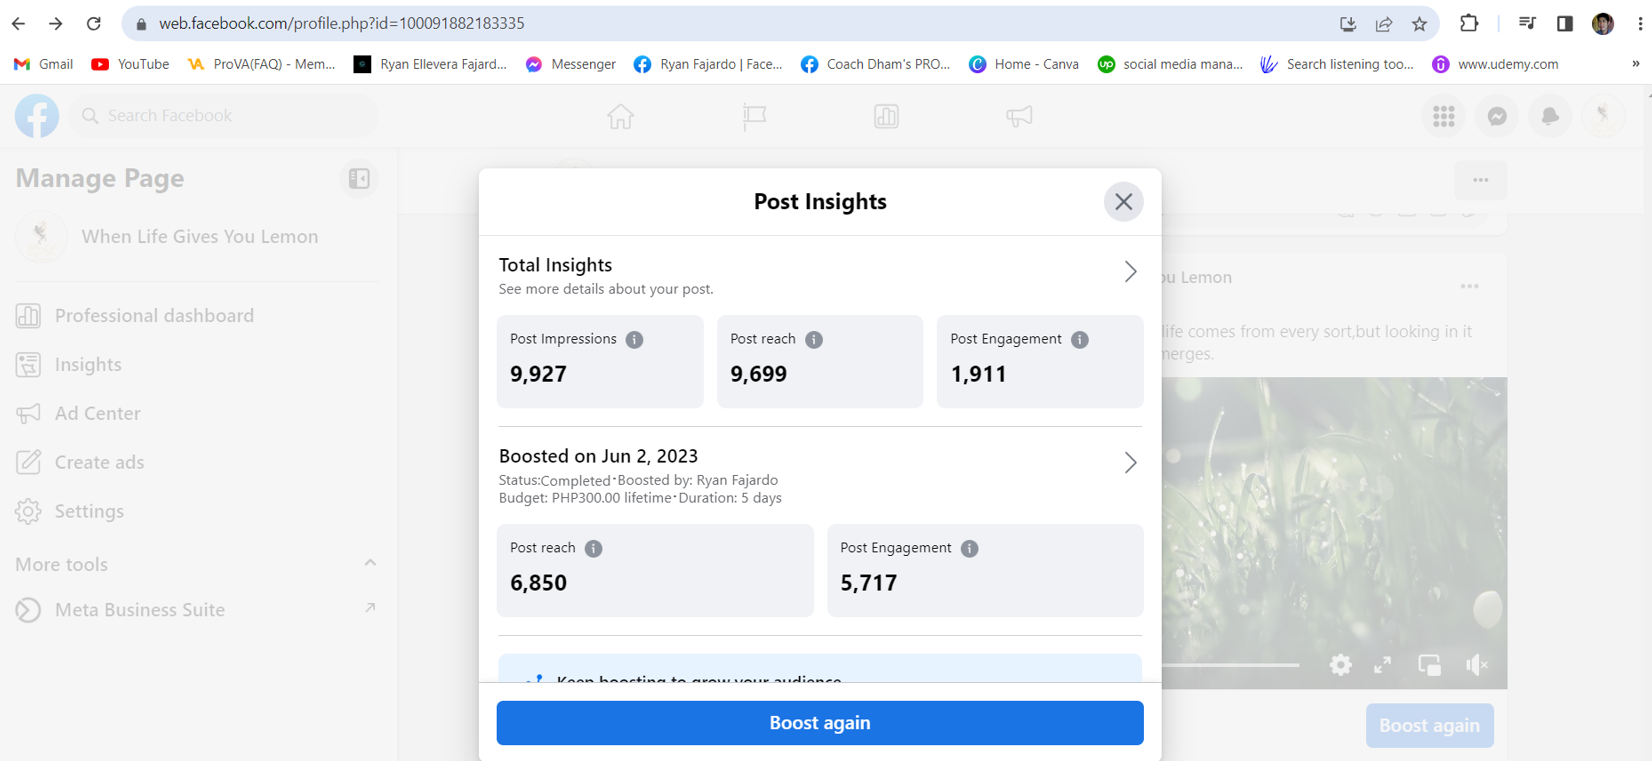Toggle the Manage Page sidebar panel
Screen dimensions: 1652x761
[359, 179]
